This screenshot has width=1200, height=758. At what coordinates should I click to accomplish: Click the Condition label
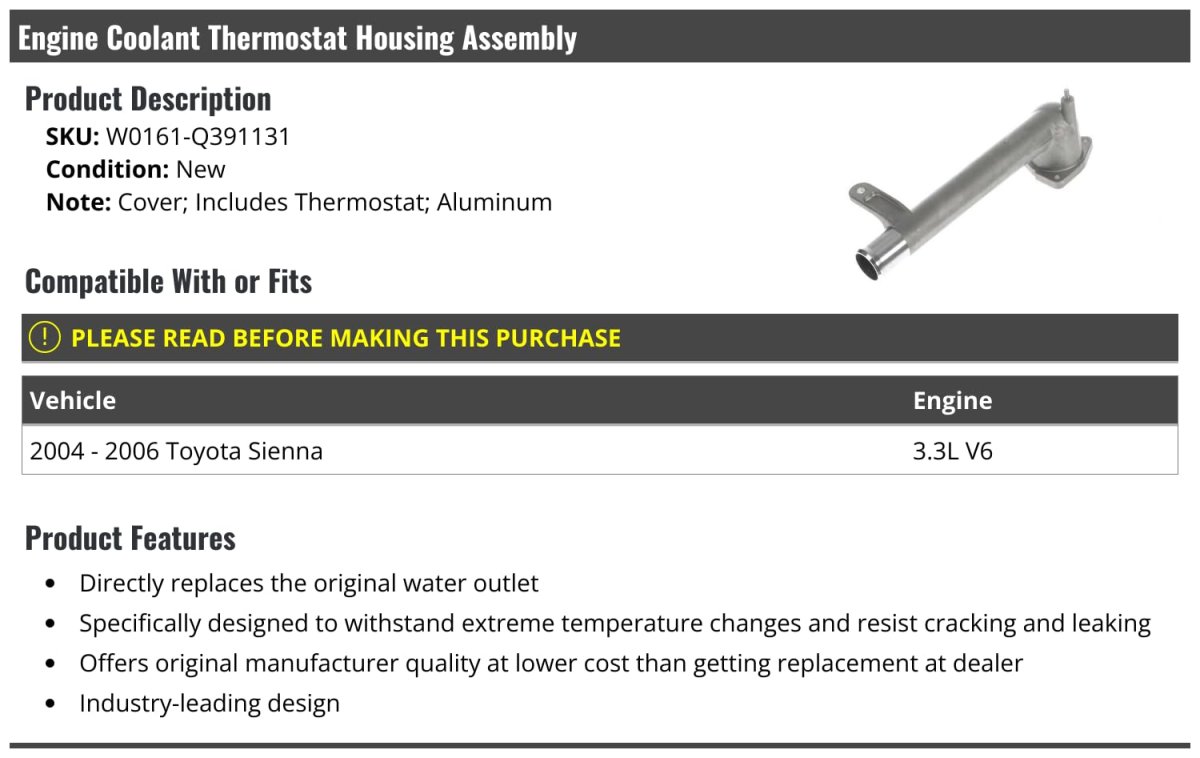pyautogui.click(x=107, y=169)
